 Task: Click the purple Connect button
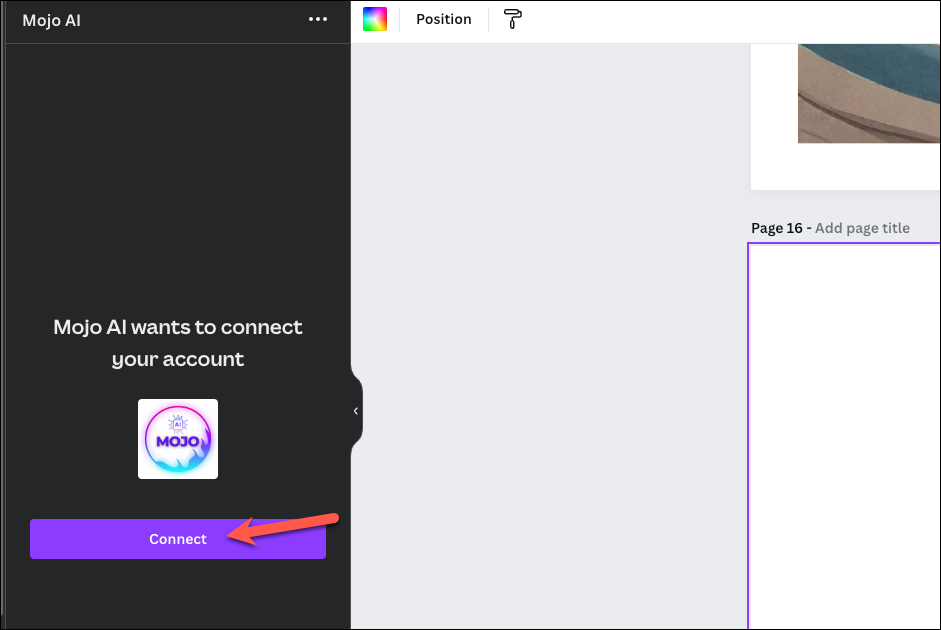click(x=178, y=539)
